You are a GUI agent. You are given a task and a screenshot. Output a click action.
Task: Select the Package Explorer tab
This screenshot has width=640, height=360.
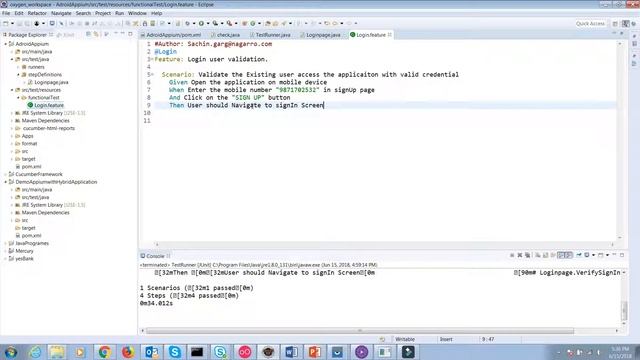click(27, 35)
